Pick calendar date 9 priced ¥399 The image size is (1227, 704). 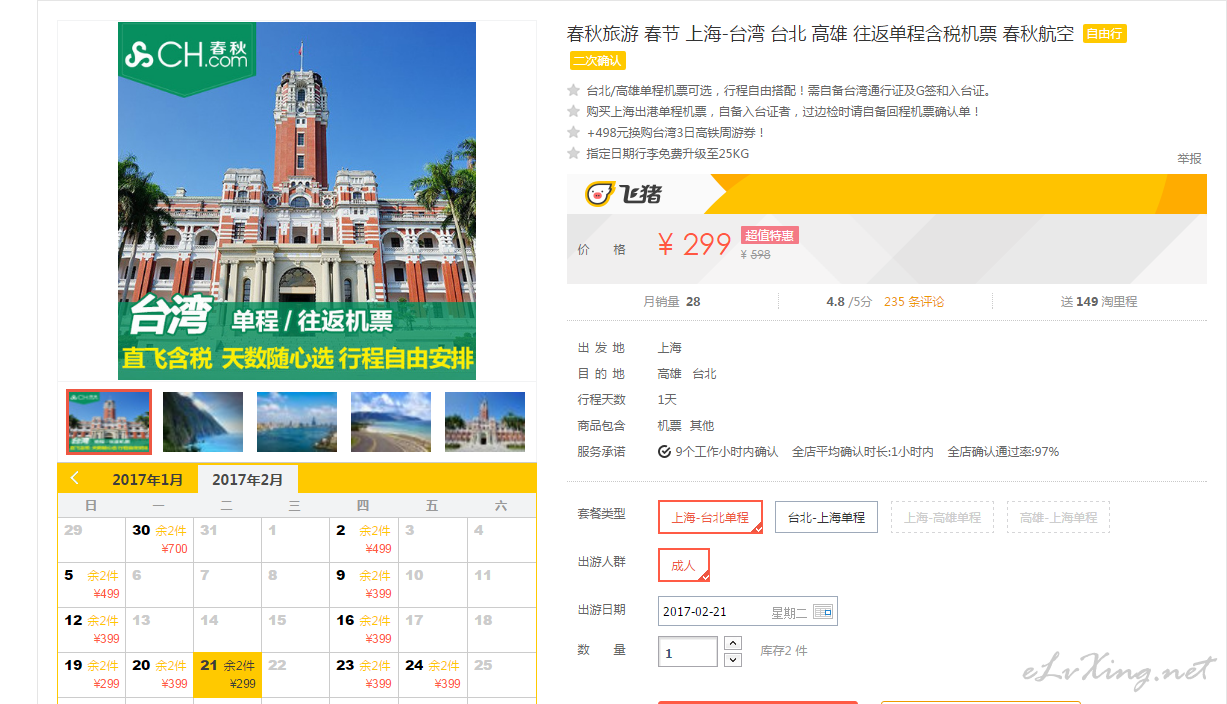tap(363, 584)
